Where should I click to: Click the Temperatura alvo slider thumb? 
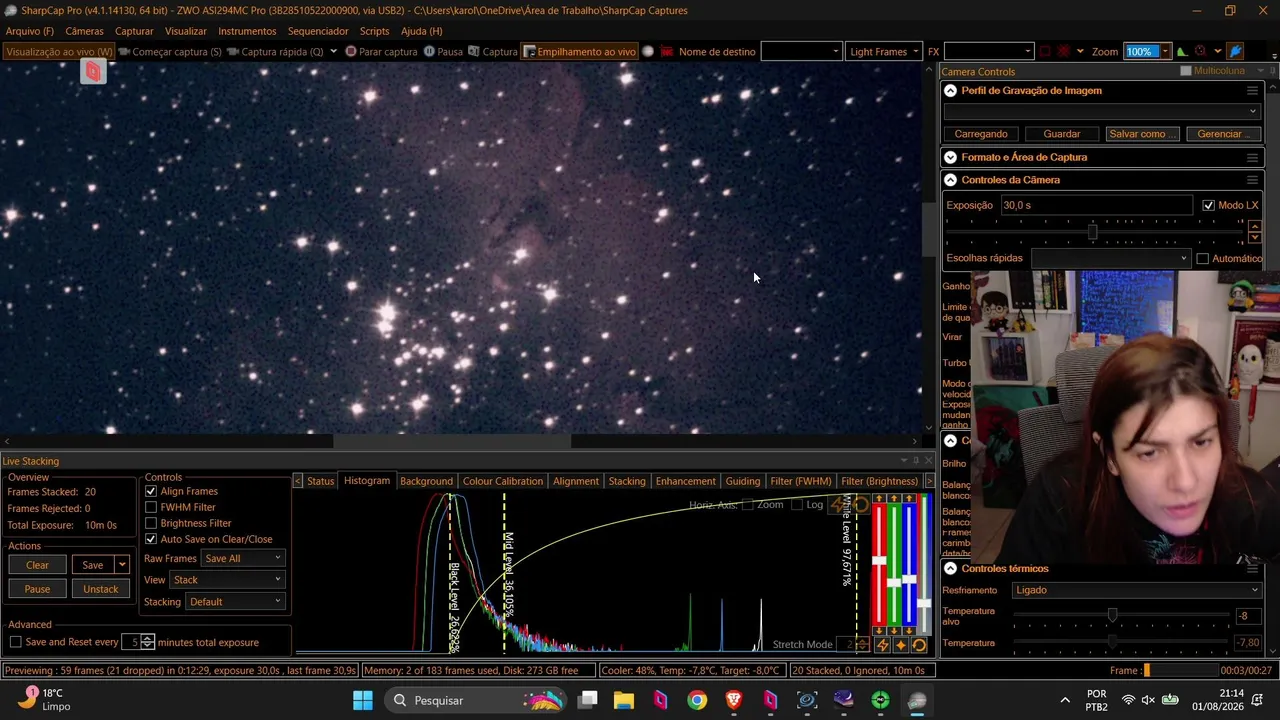click(x=1112, y=616)
